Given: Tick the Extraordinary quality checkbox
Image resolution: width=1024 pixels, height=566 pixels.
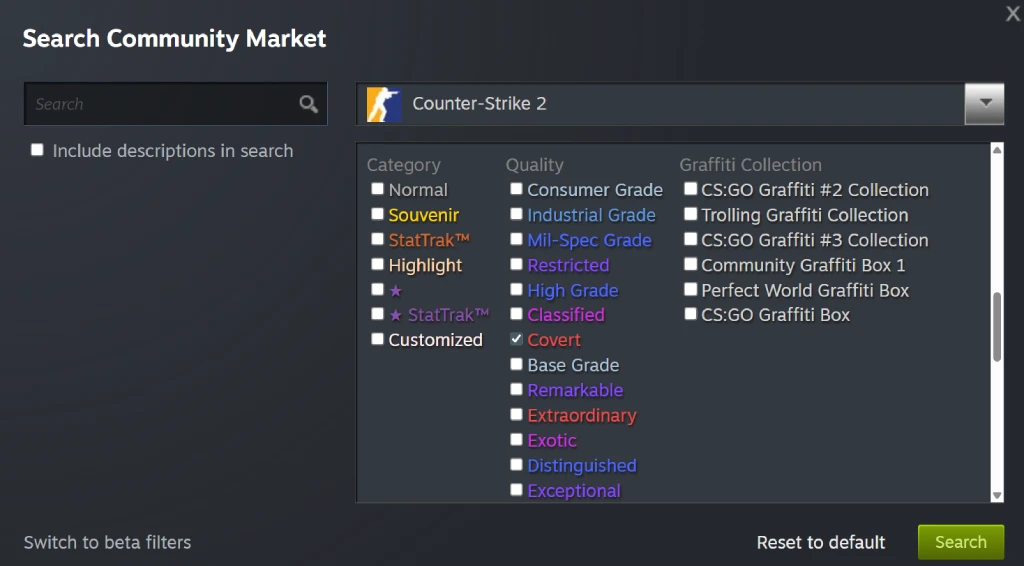Looking at the screenshot, I should tap(517, 415).
